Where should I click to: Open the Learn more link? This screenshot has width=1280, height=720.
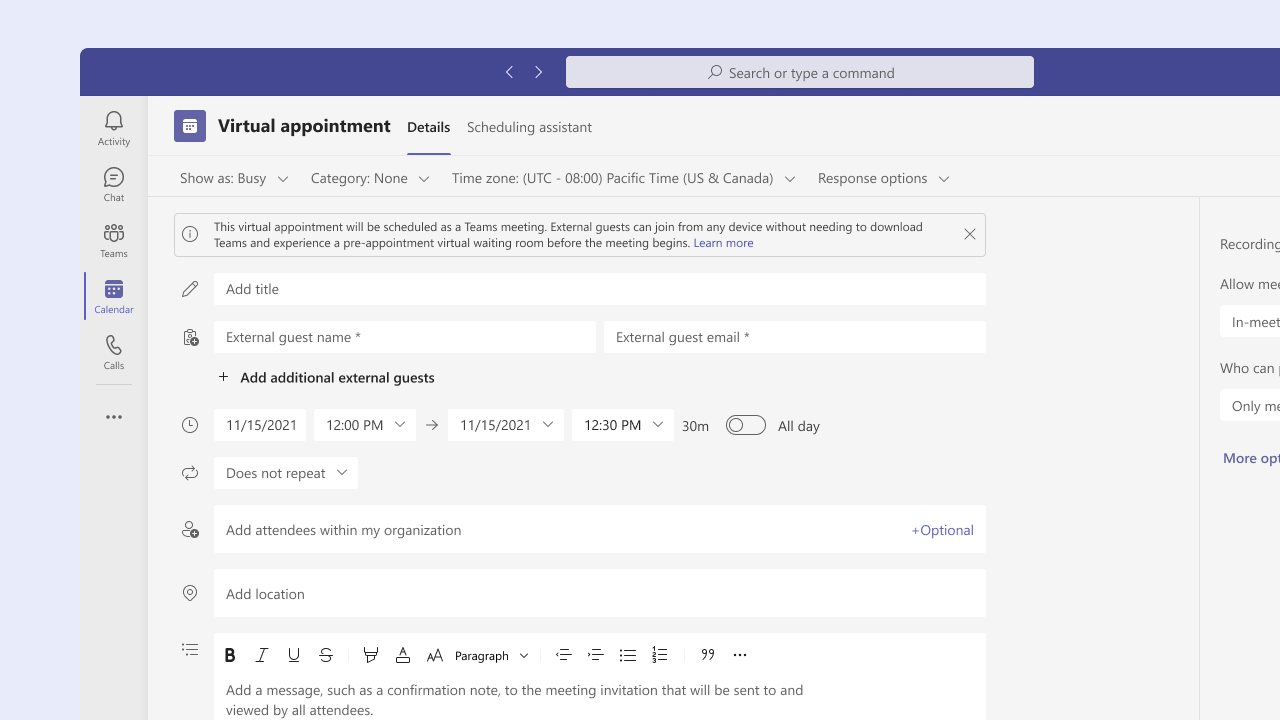point(723,243)
